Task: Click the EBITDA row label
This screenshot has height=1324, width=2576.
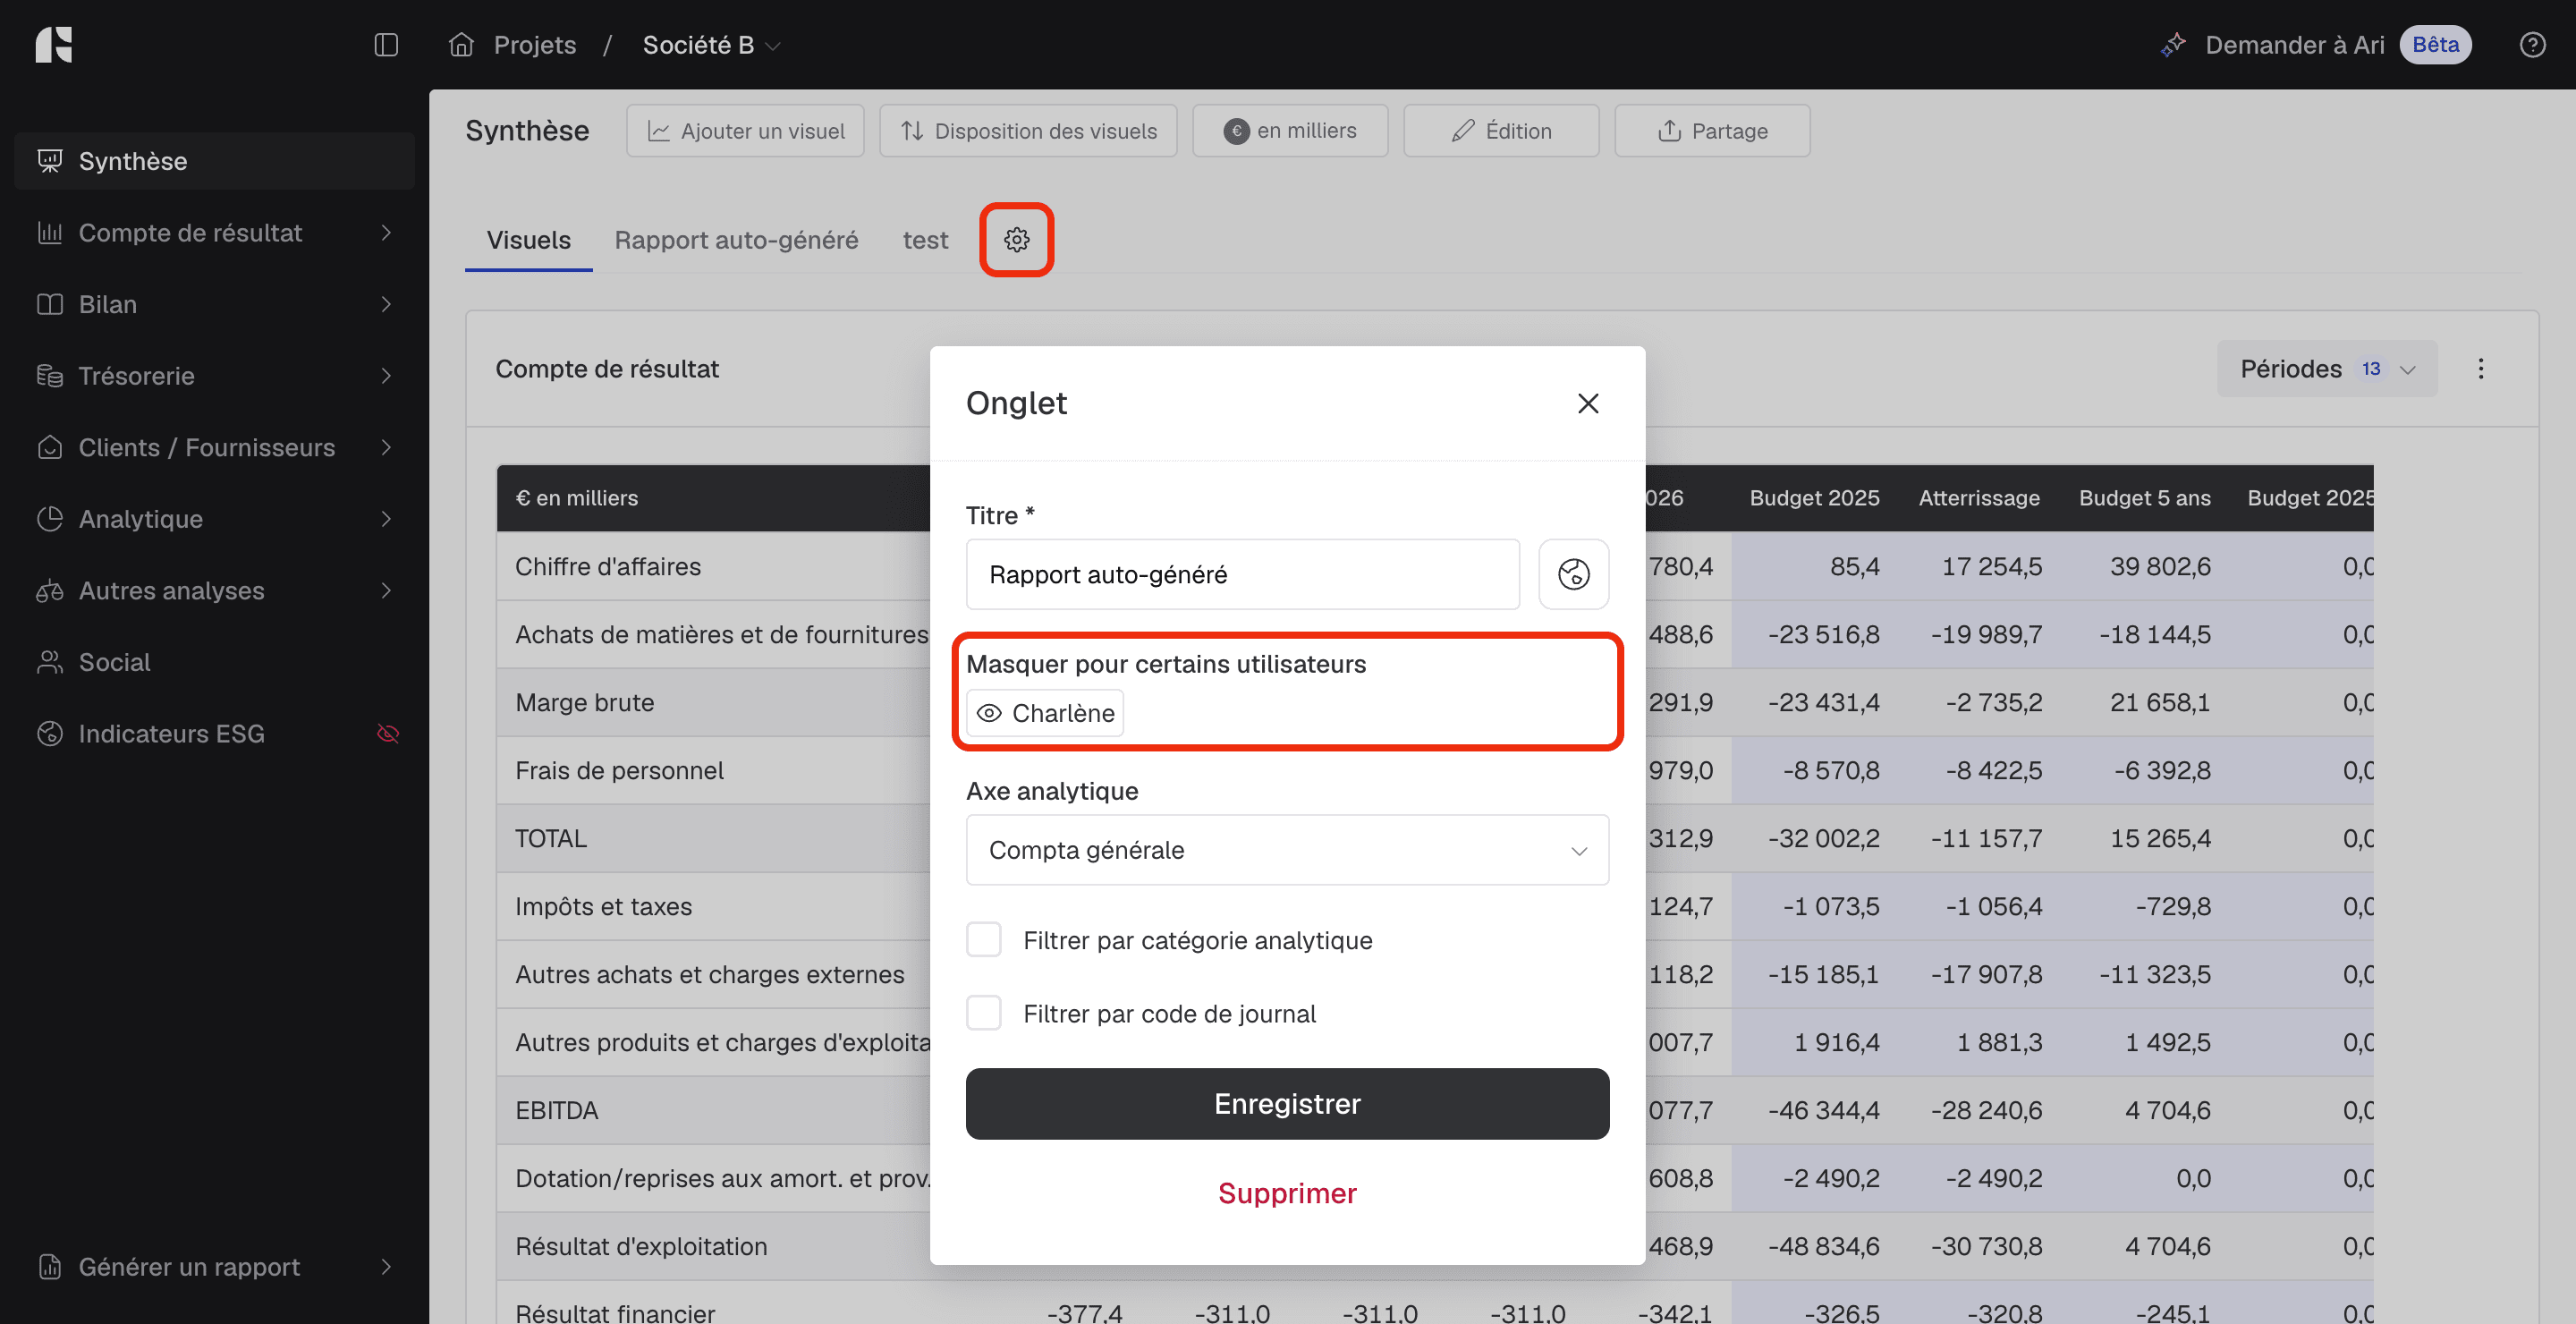Action: click(557, 1111)
